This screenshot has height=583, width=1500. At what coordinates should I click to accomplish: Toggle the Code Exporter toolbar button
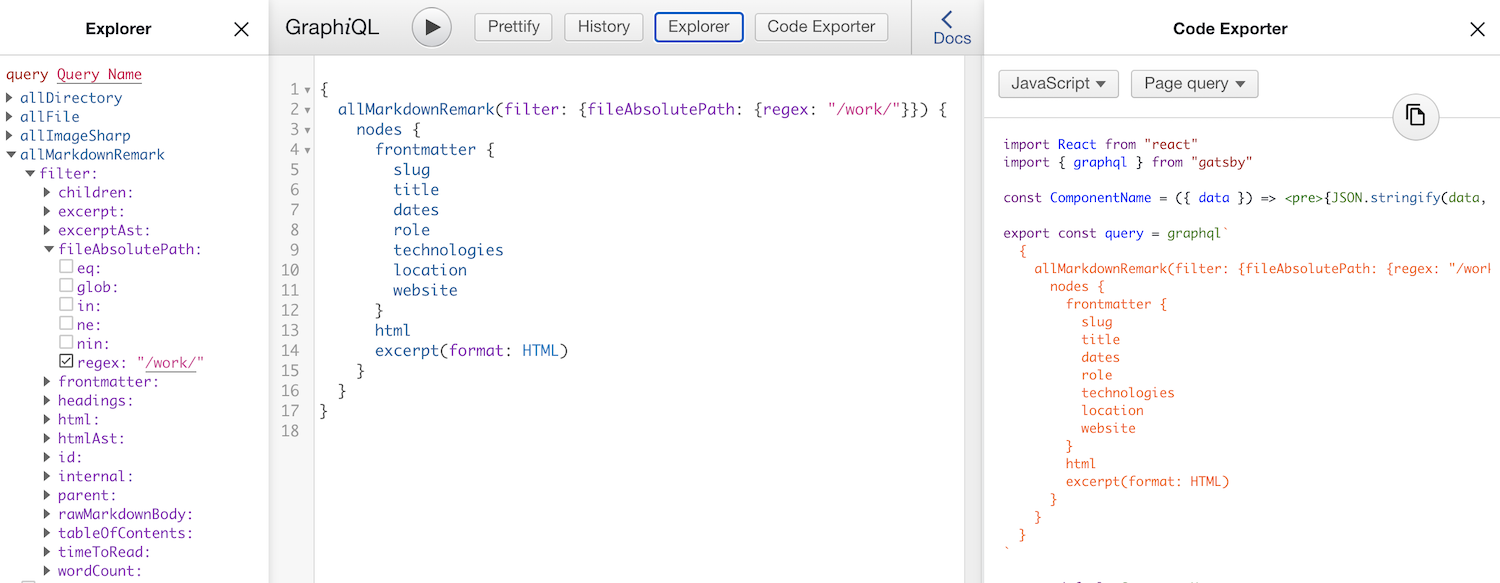click(x=821, y=27)
